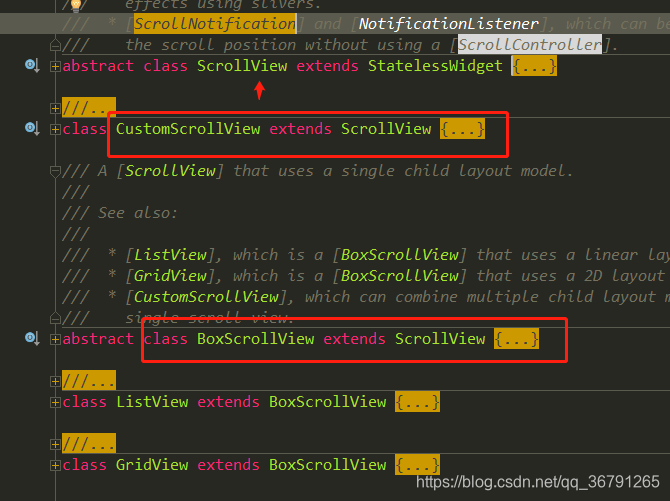670x501 pixels.
Task: Expand the folded comment above CustomScrollView
Action: click(x=55, y=108)
